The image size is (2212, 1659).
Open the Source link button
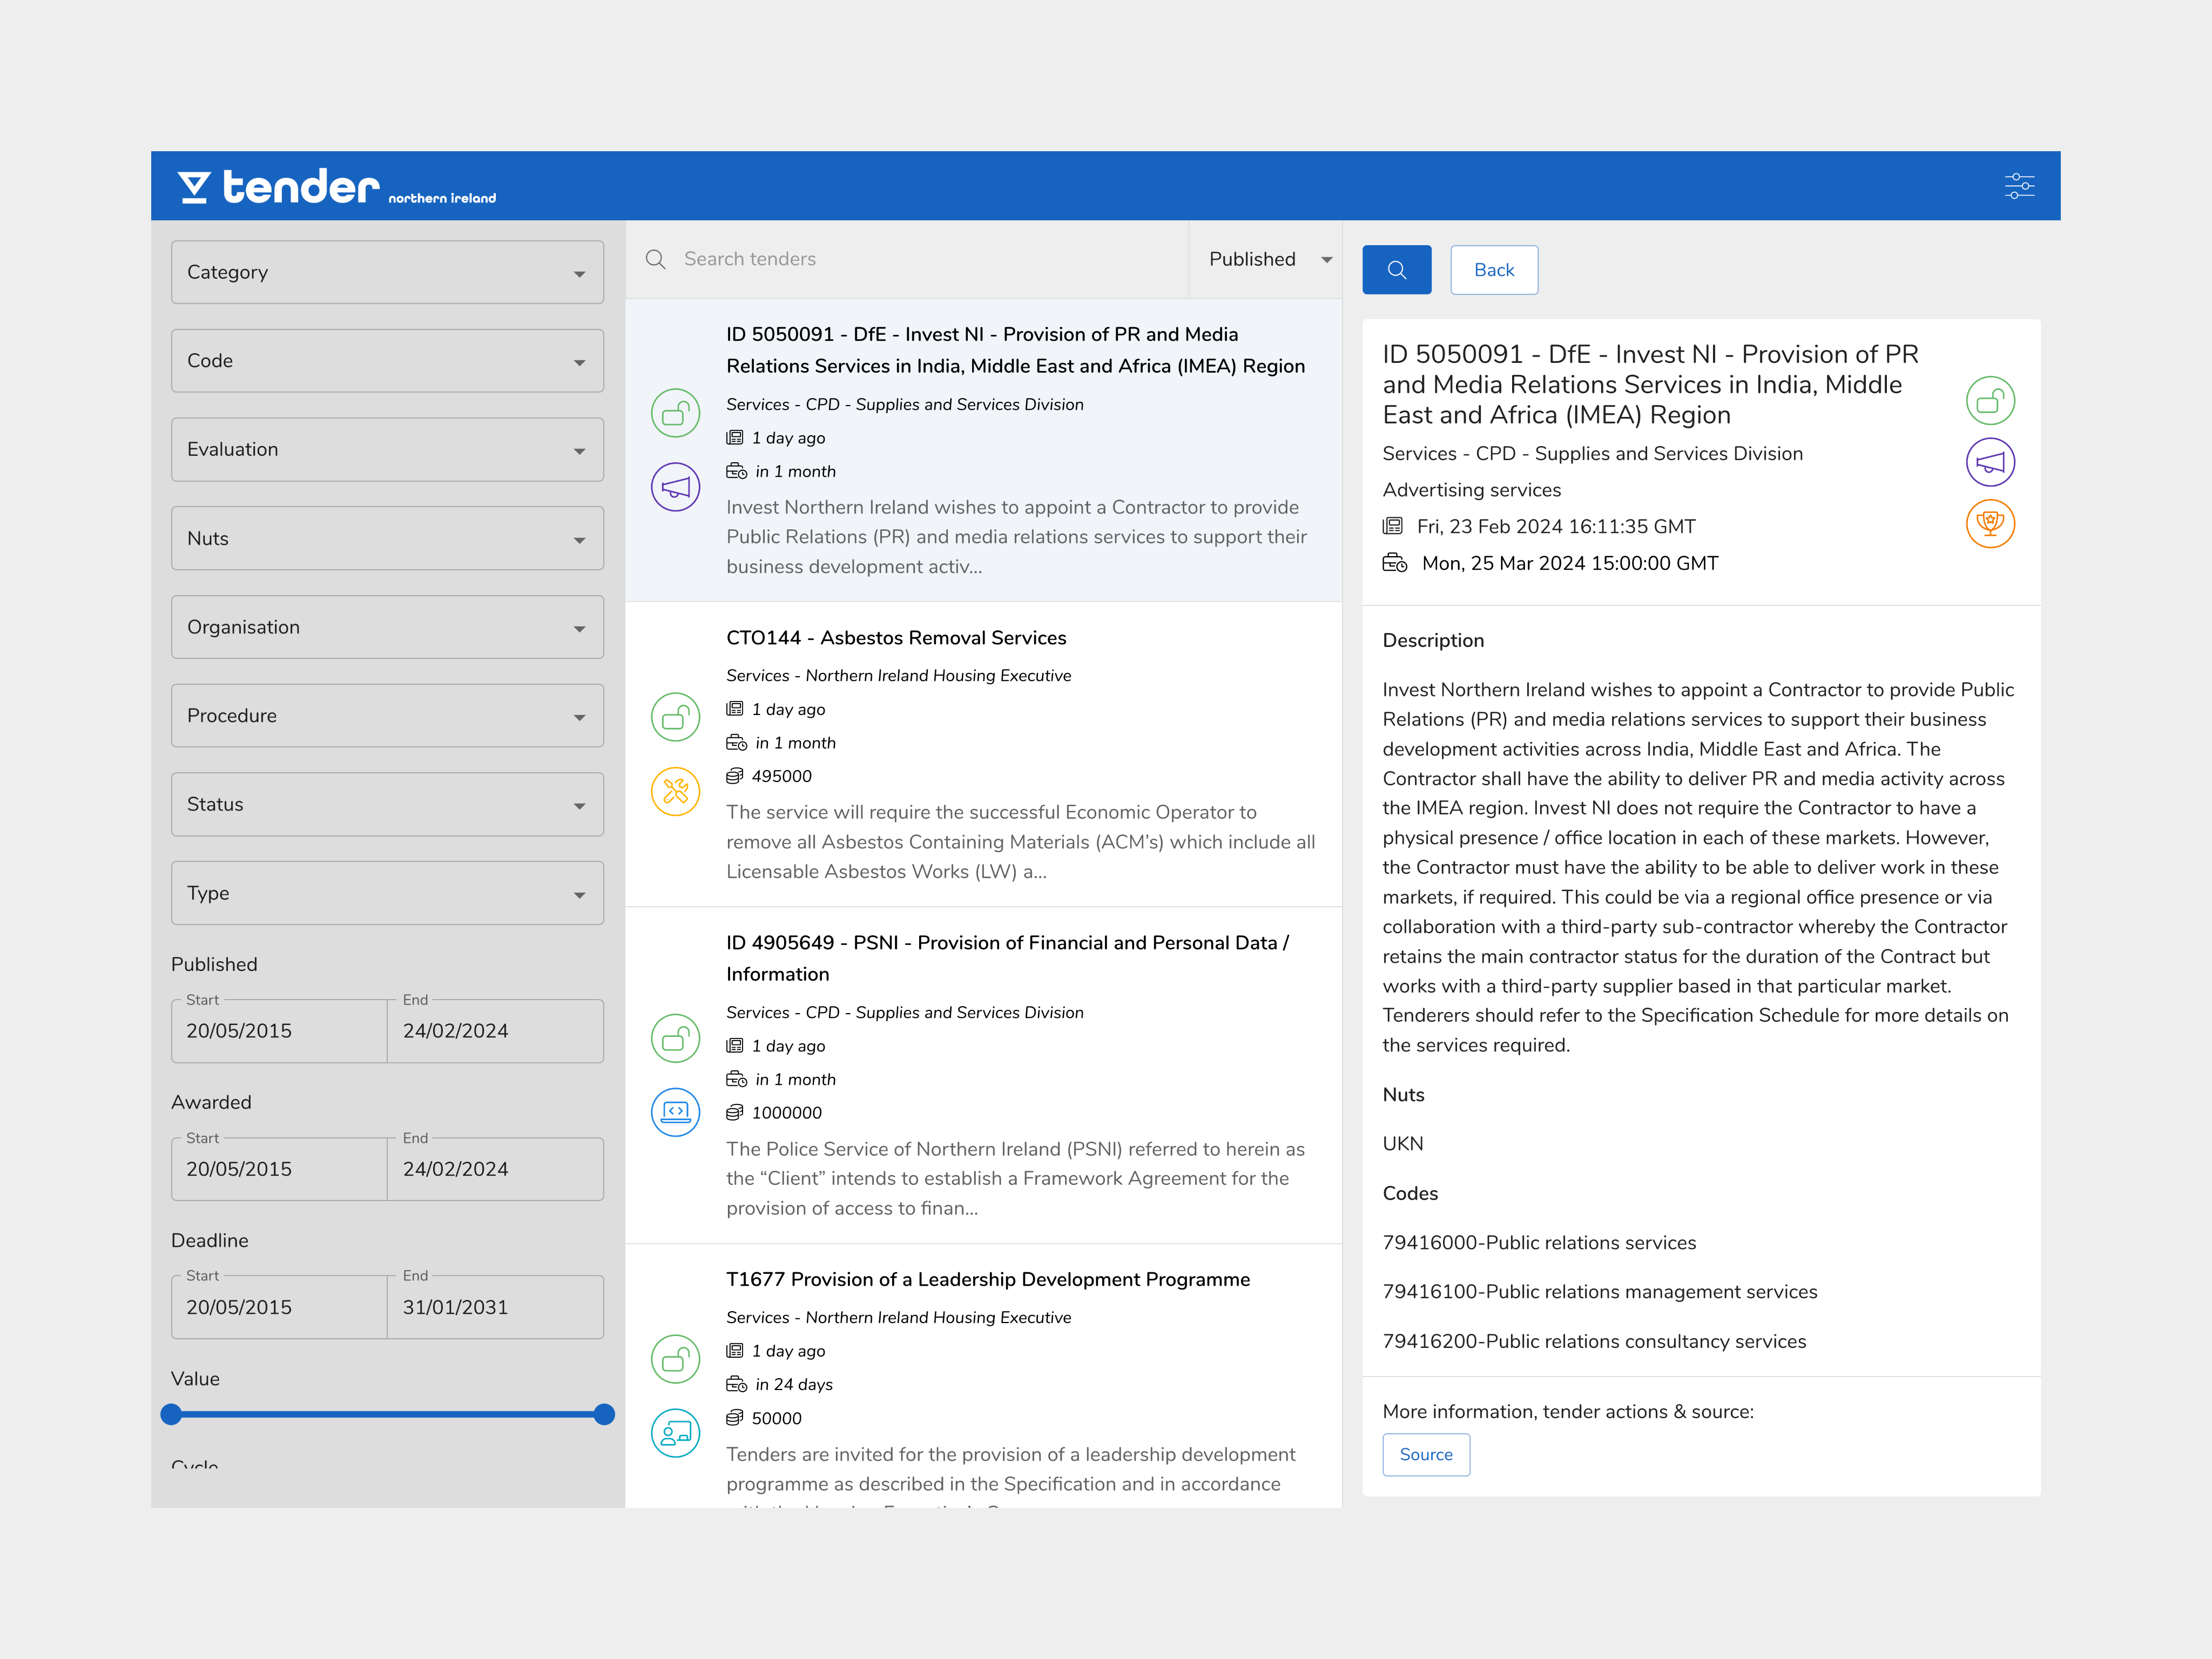(1426, 1454)
